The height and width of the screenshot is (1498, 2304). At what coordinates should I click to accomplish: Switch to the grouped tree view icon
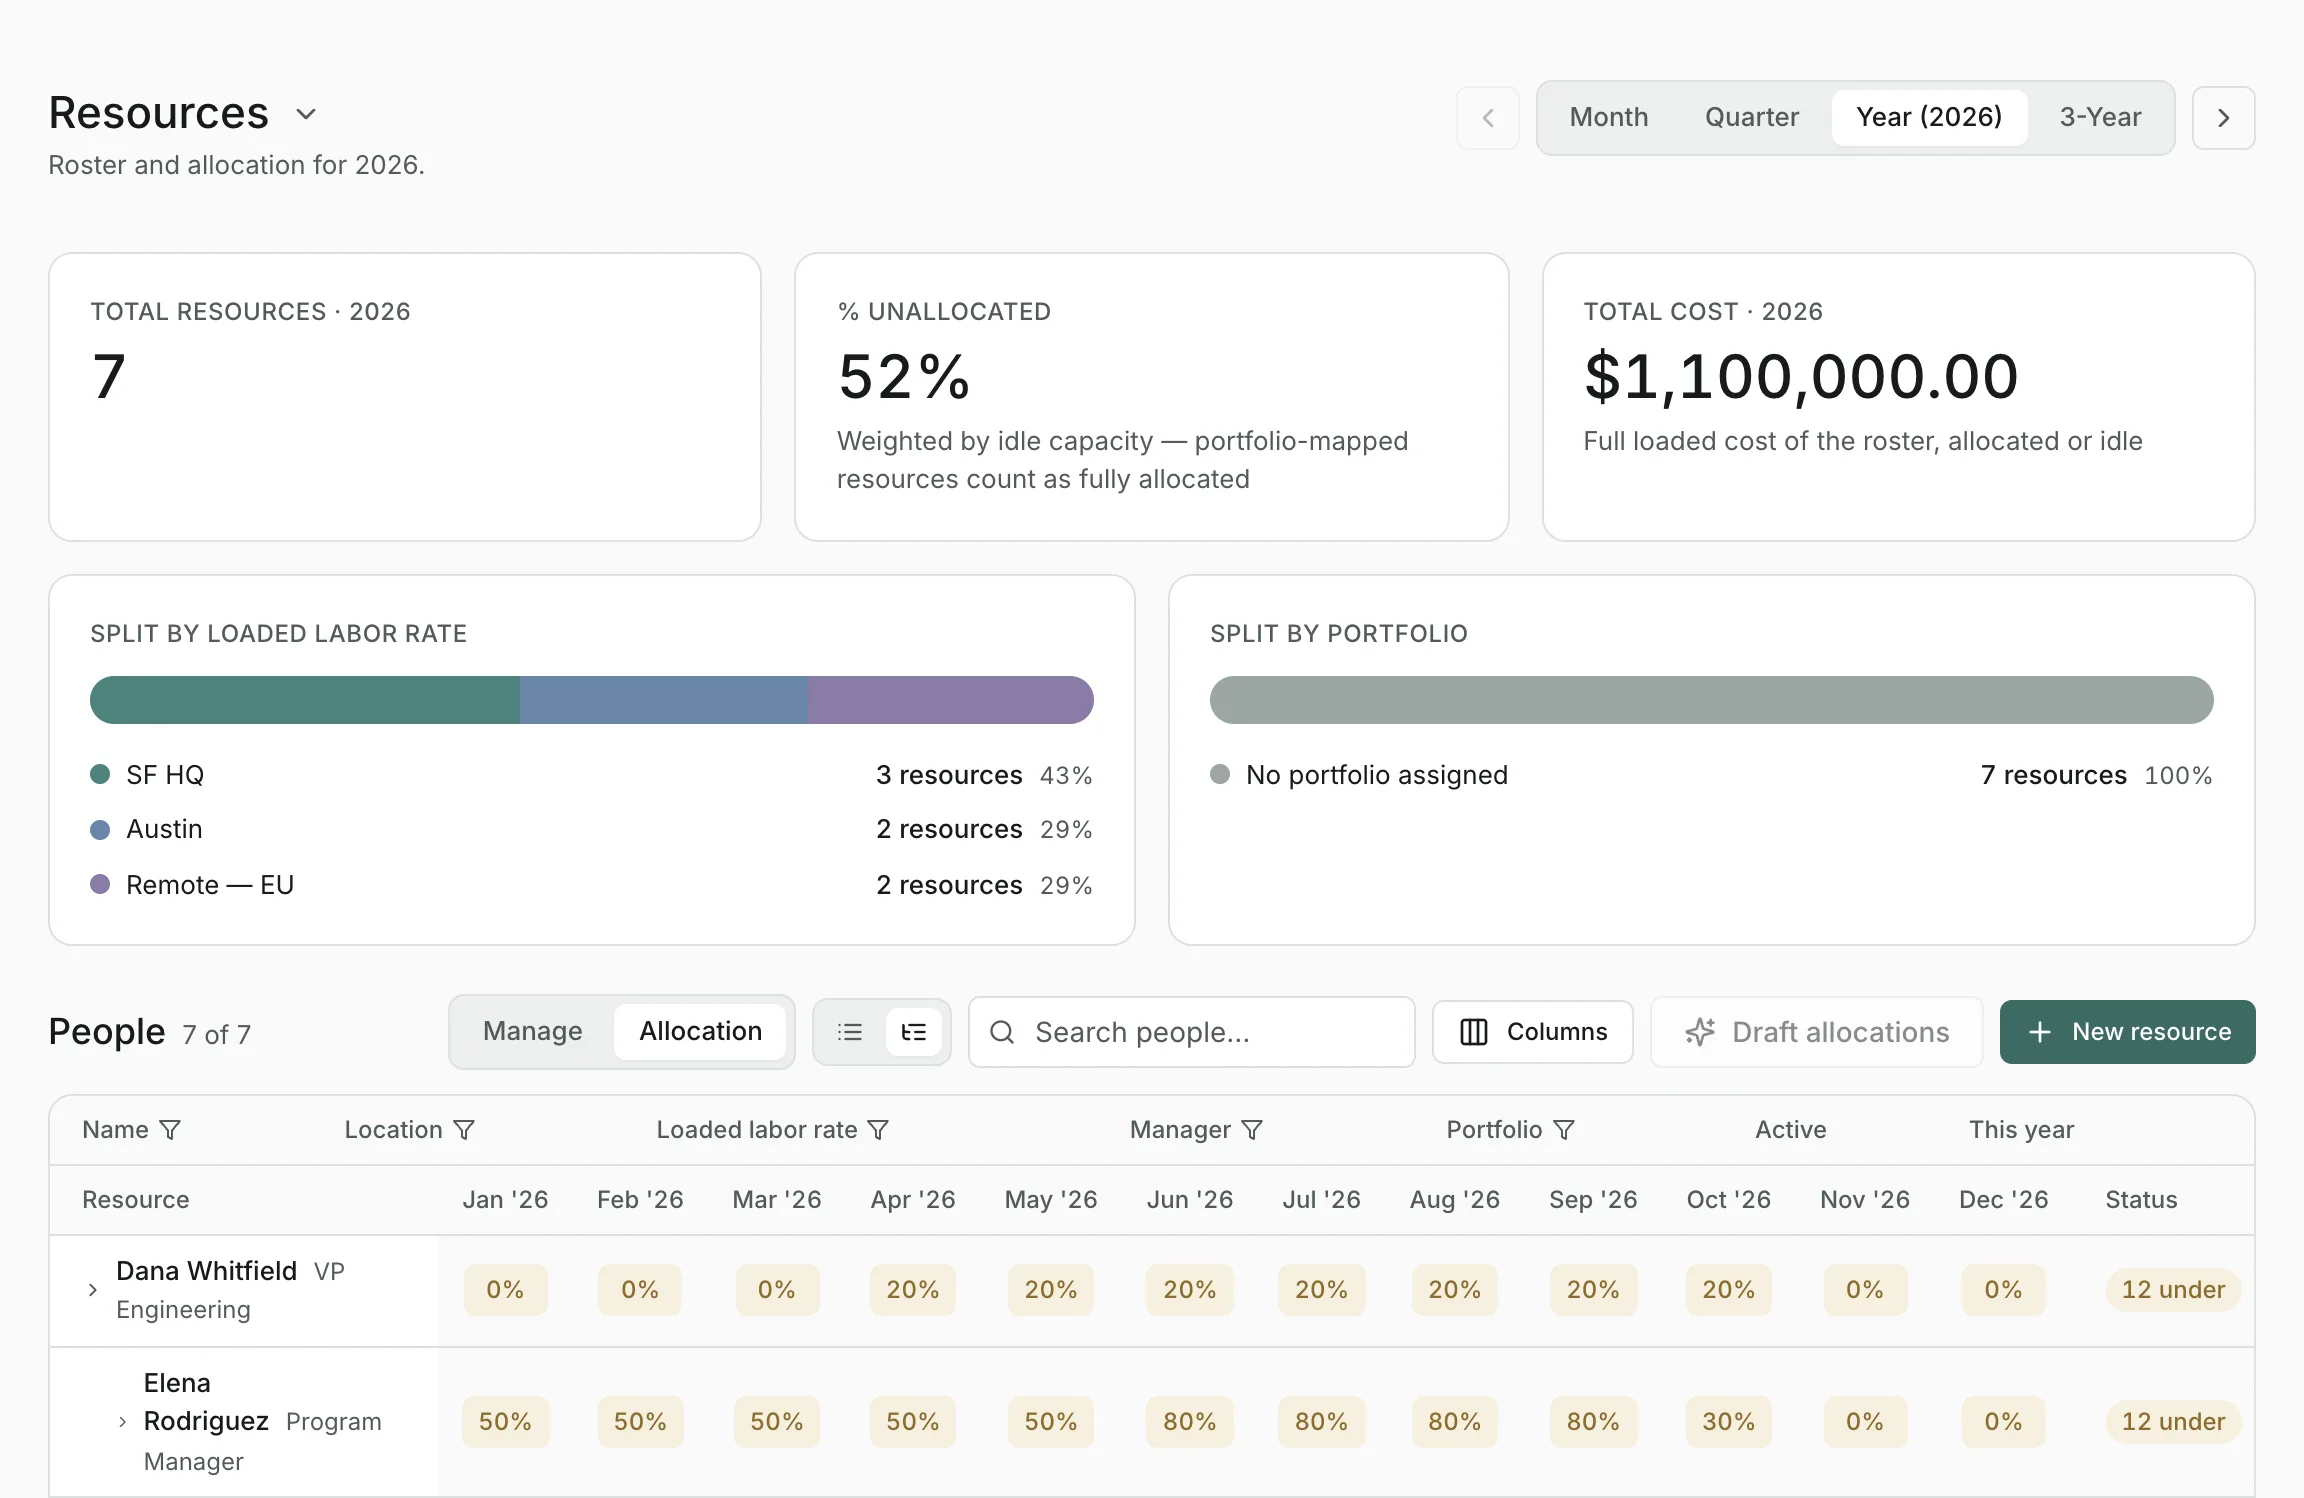point(914,1032)
